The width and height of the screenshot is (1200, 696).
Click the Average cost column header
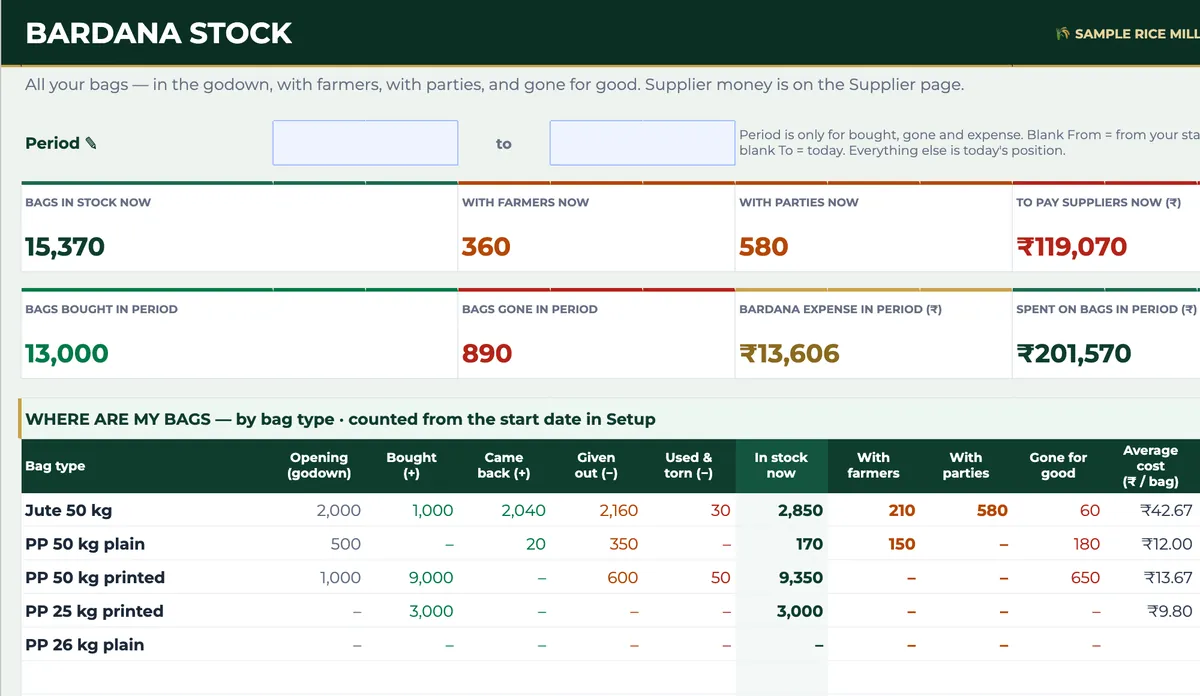tap(1150, 466)
